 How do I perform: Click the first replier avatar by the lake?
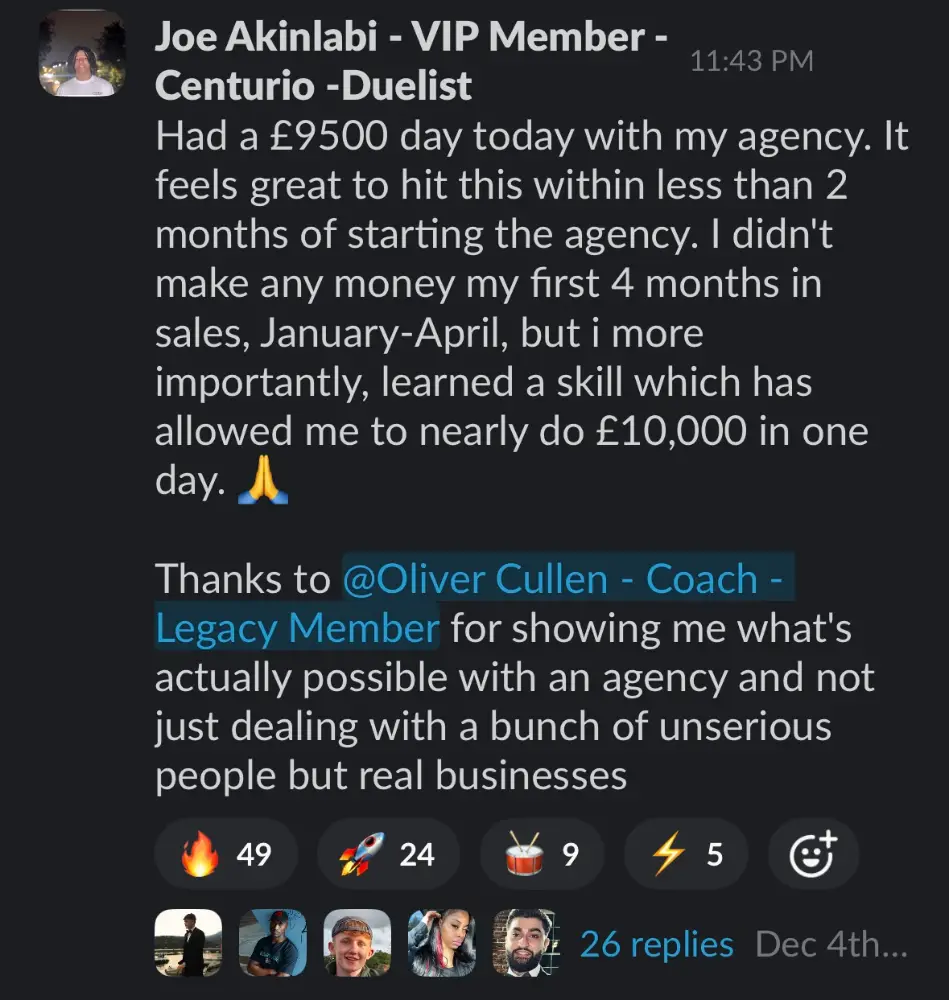point(188,943)
